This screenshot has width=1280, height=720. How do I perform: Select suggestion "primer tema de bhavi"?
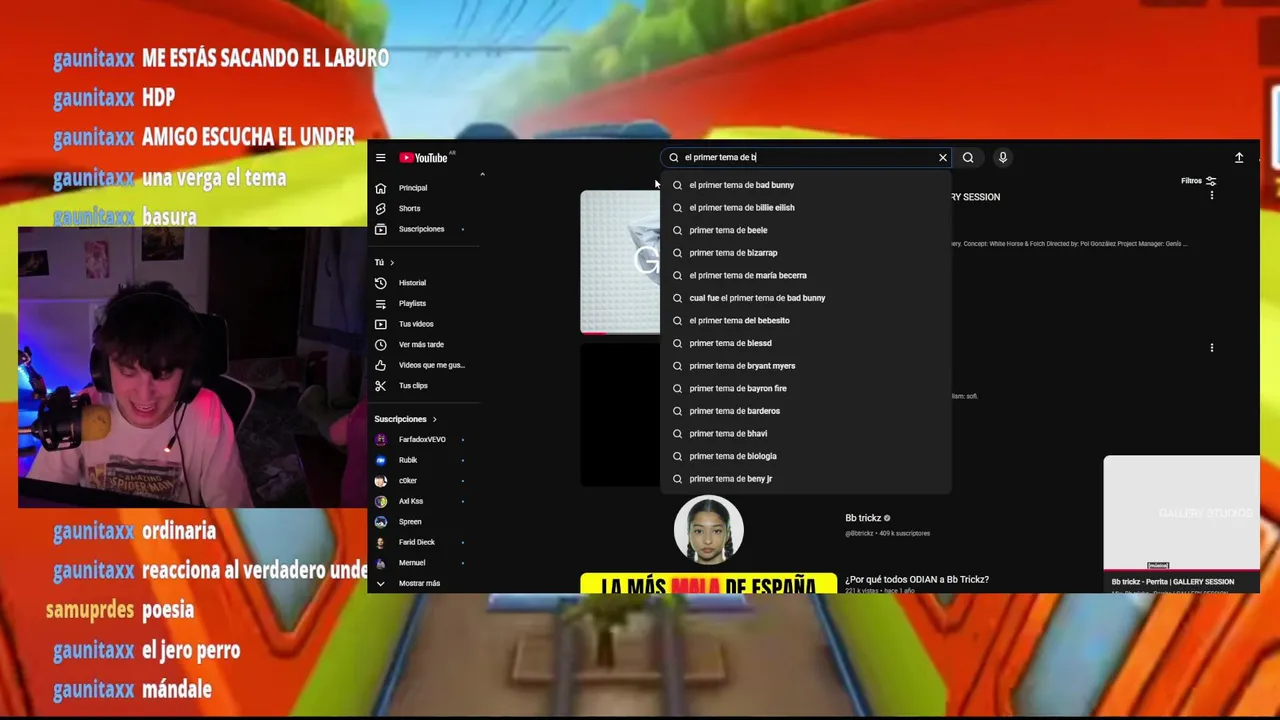tap(805, 433)
